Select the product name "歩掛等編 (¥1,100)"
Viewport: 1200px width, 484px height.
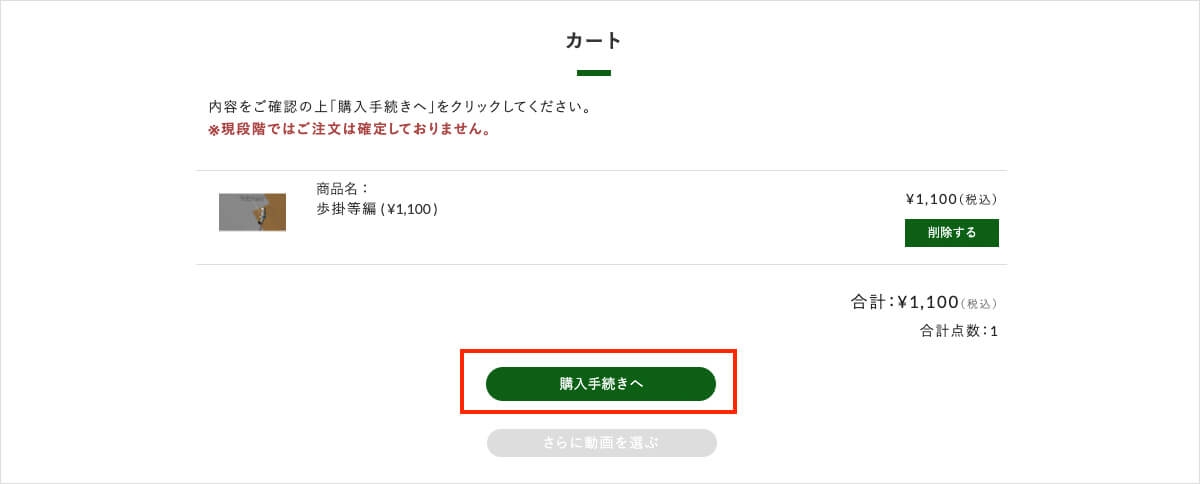tap(377, 209)
